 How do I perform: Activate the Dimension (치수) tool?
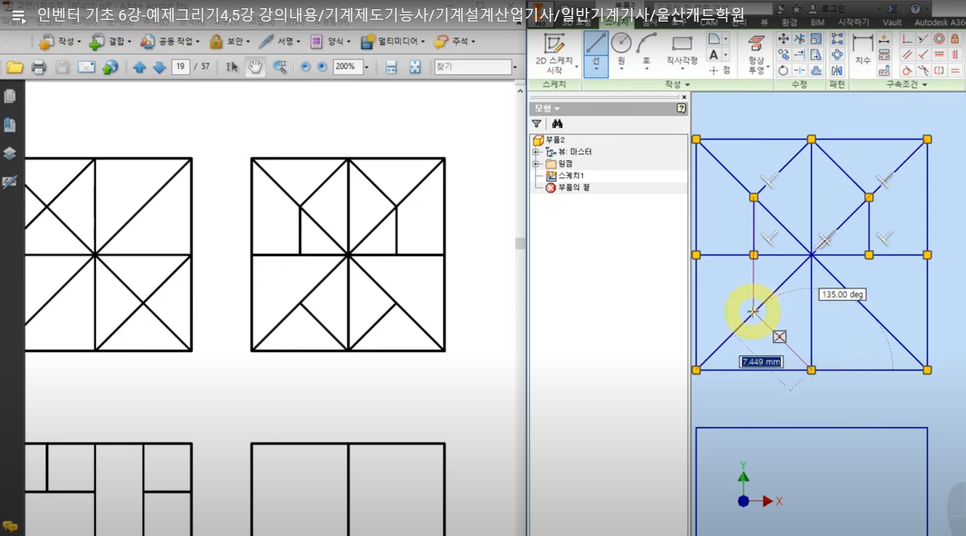[x=862, y=50]
